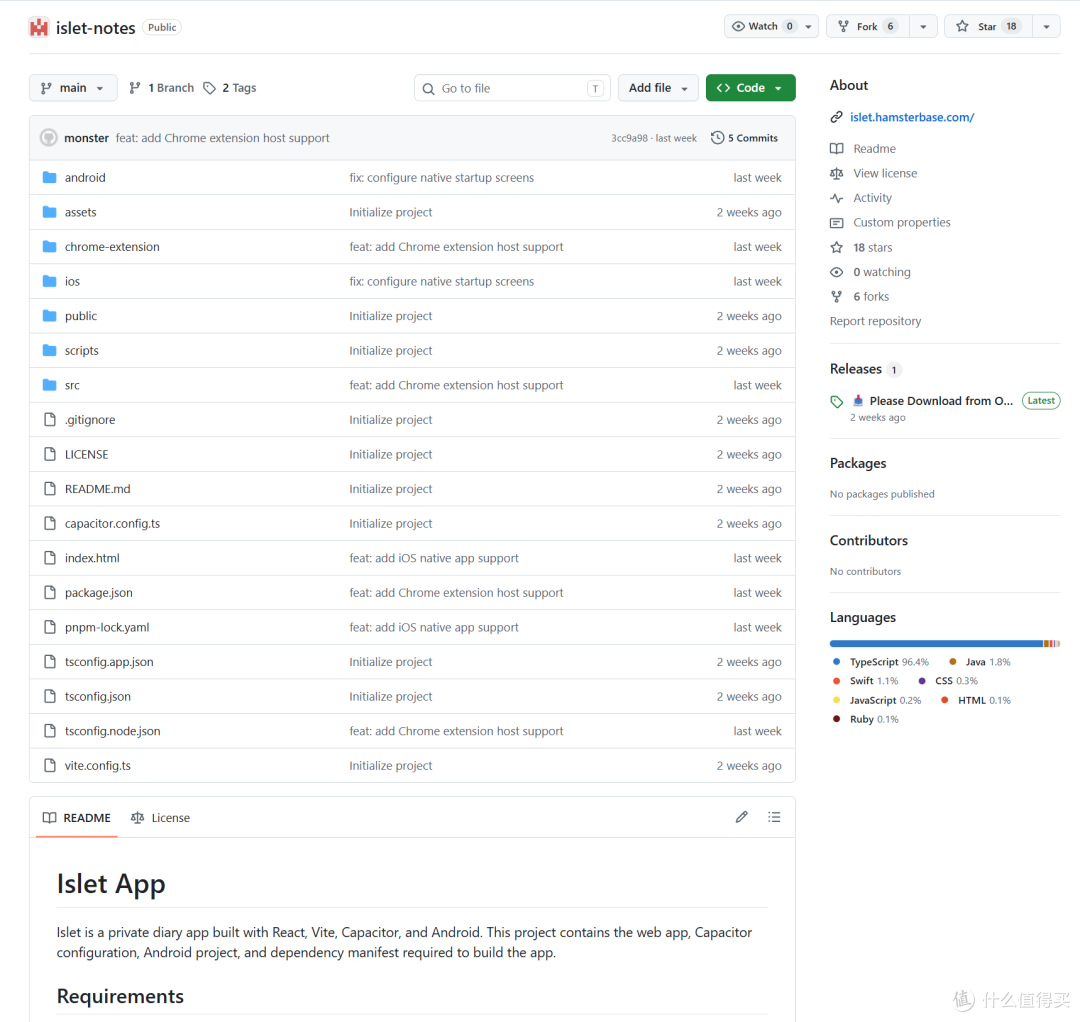Star the islet-notes repository
The image size is (1080, 1022).
[988, 27]
